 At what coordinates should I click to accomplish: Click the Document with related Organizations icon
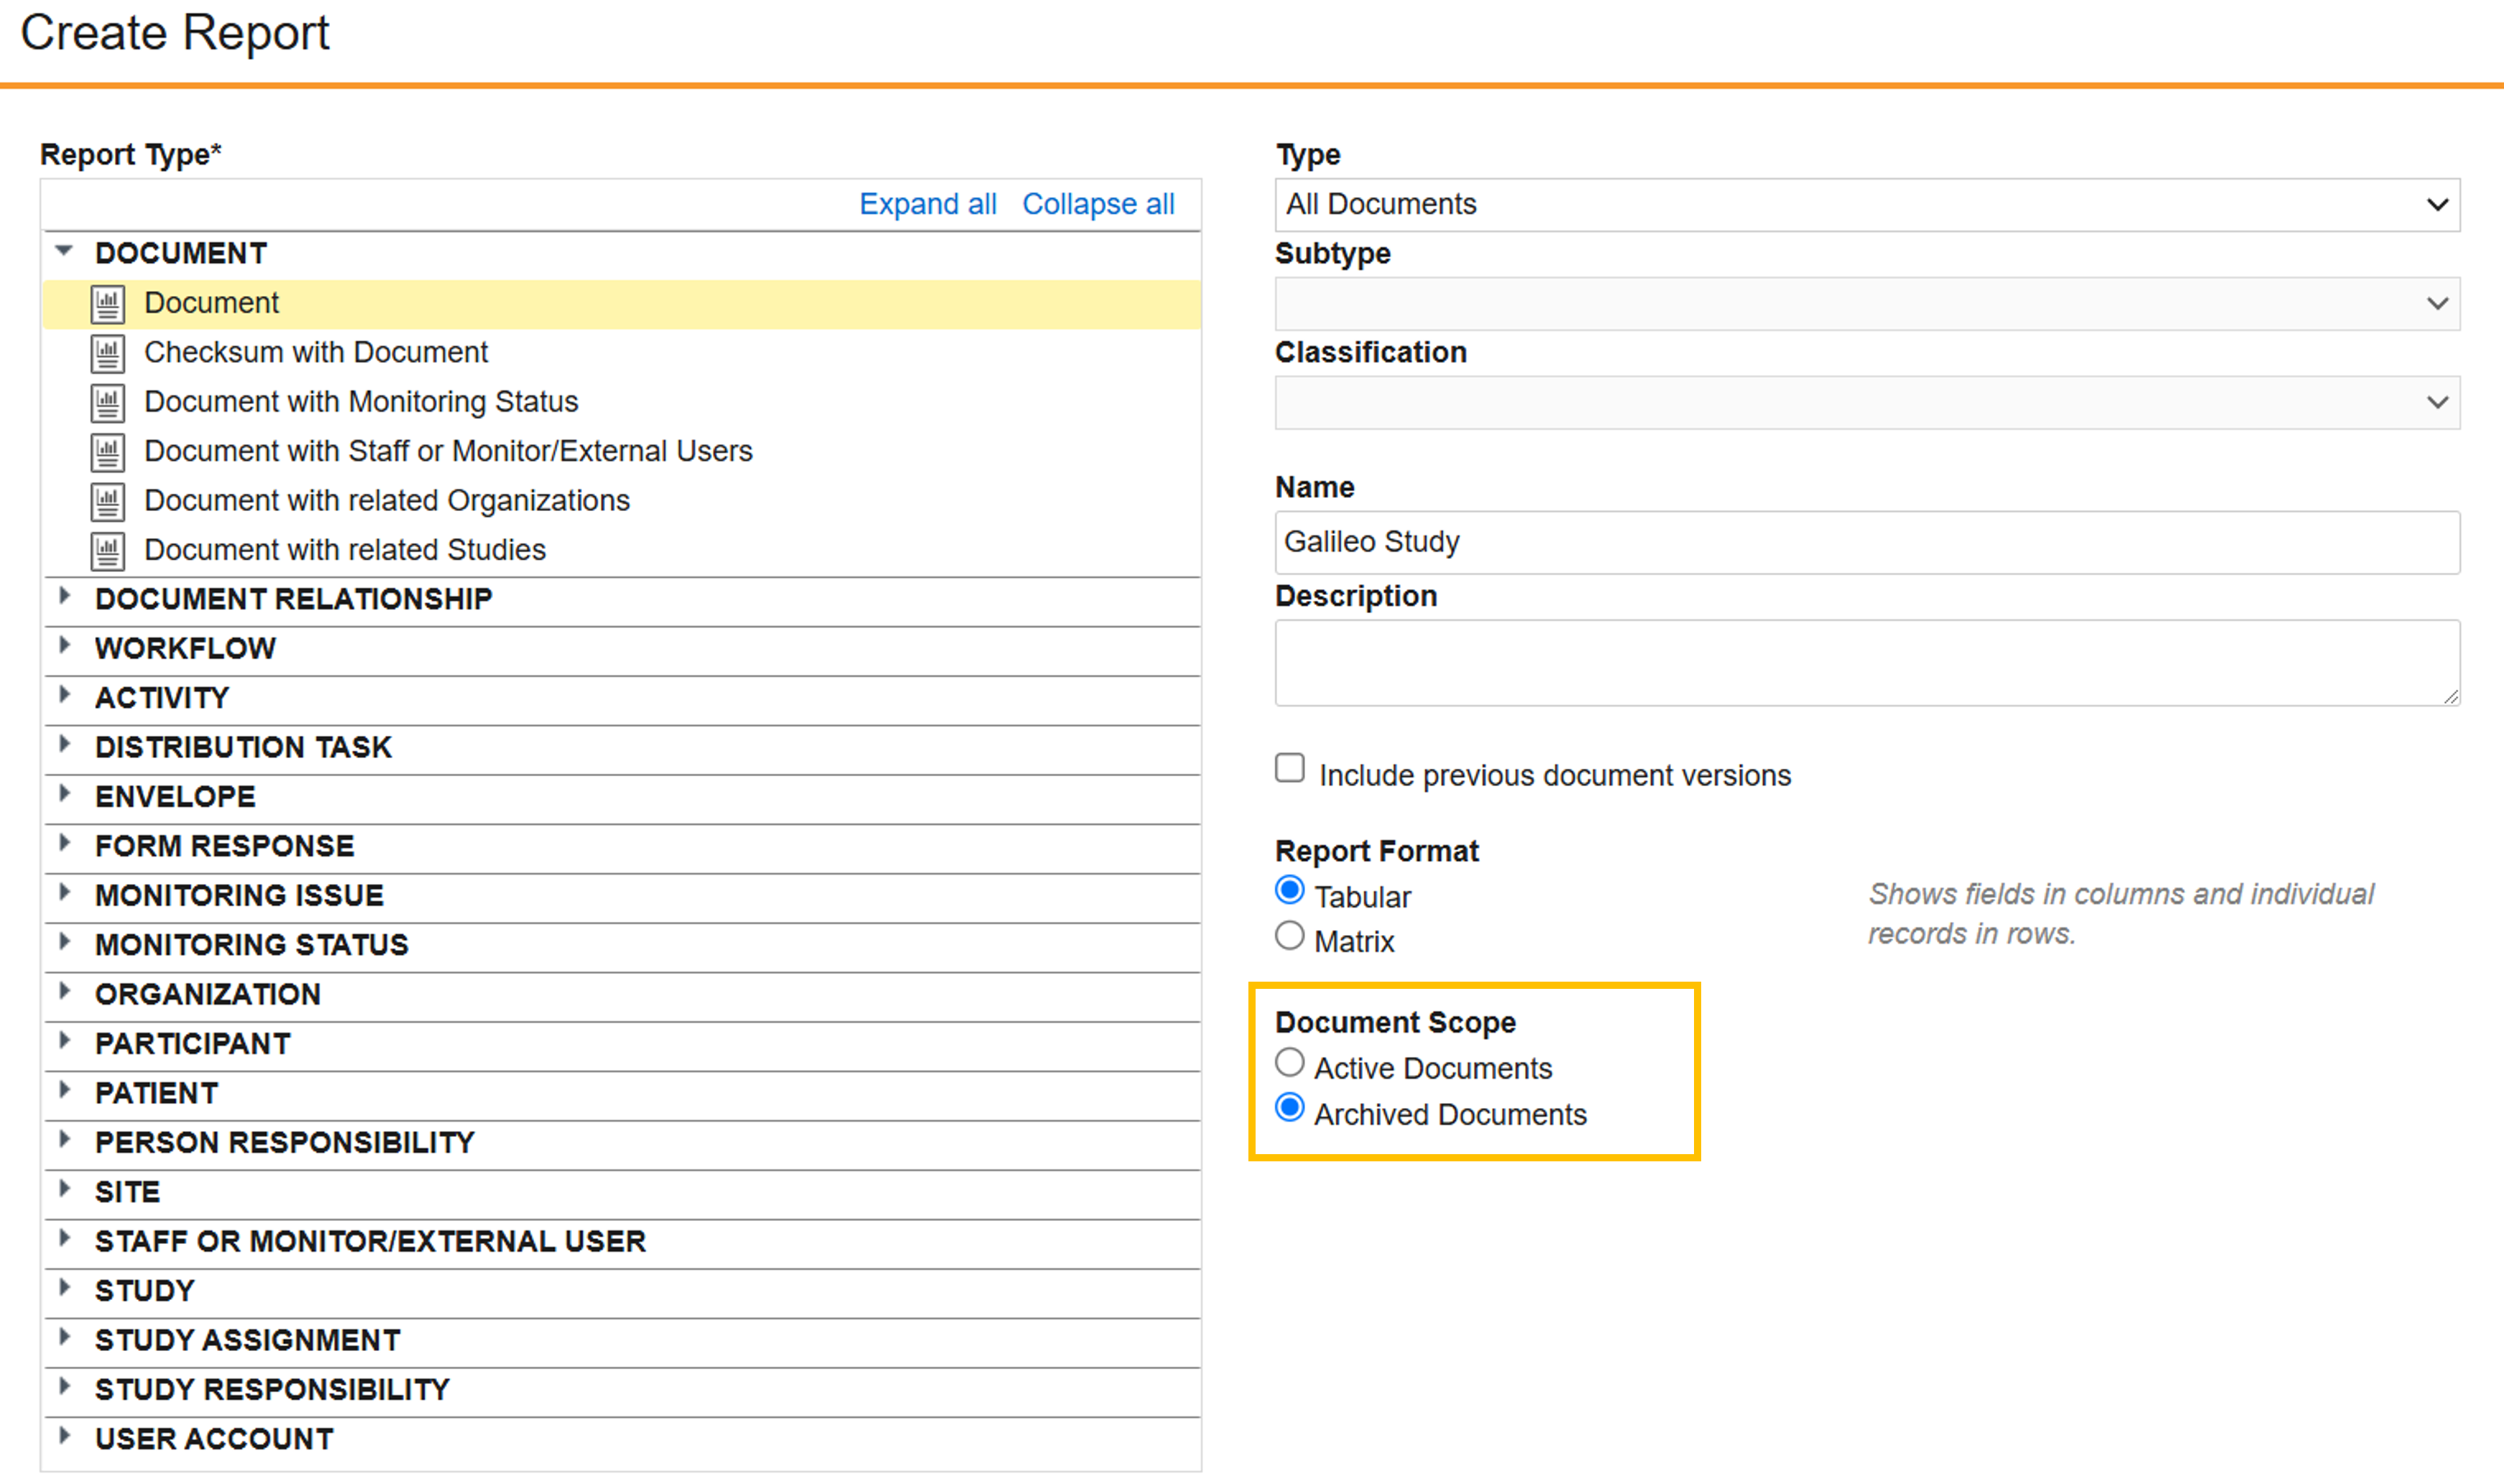pyautogui.click(x=108, y=501)
